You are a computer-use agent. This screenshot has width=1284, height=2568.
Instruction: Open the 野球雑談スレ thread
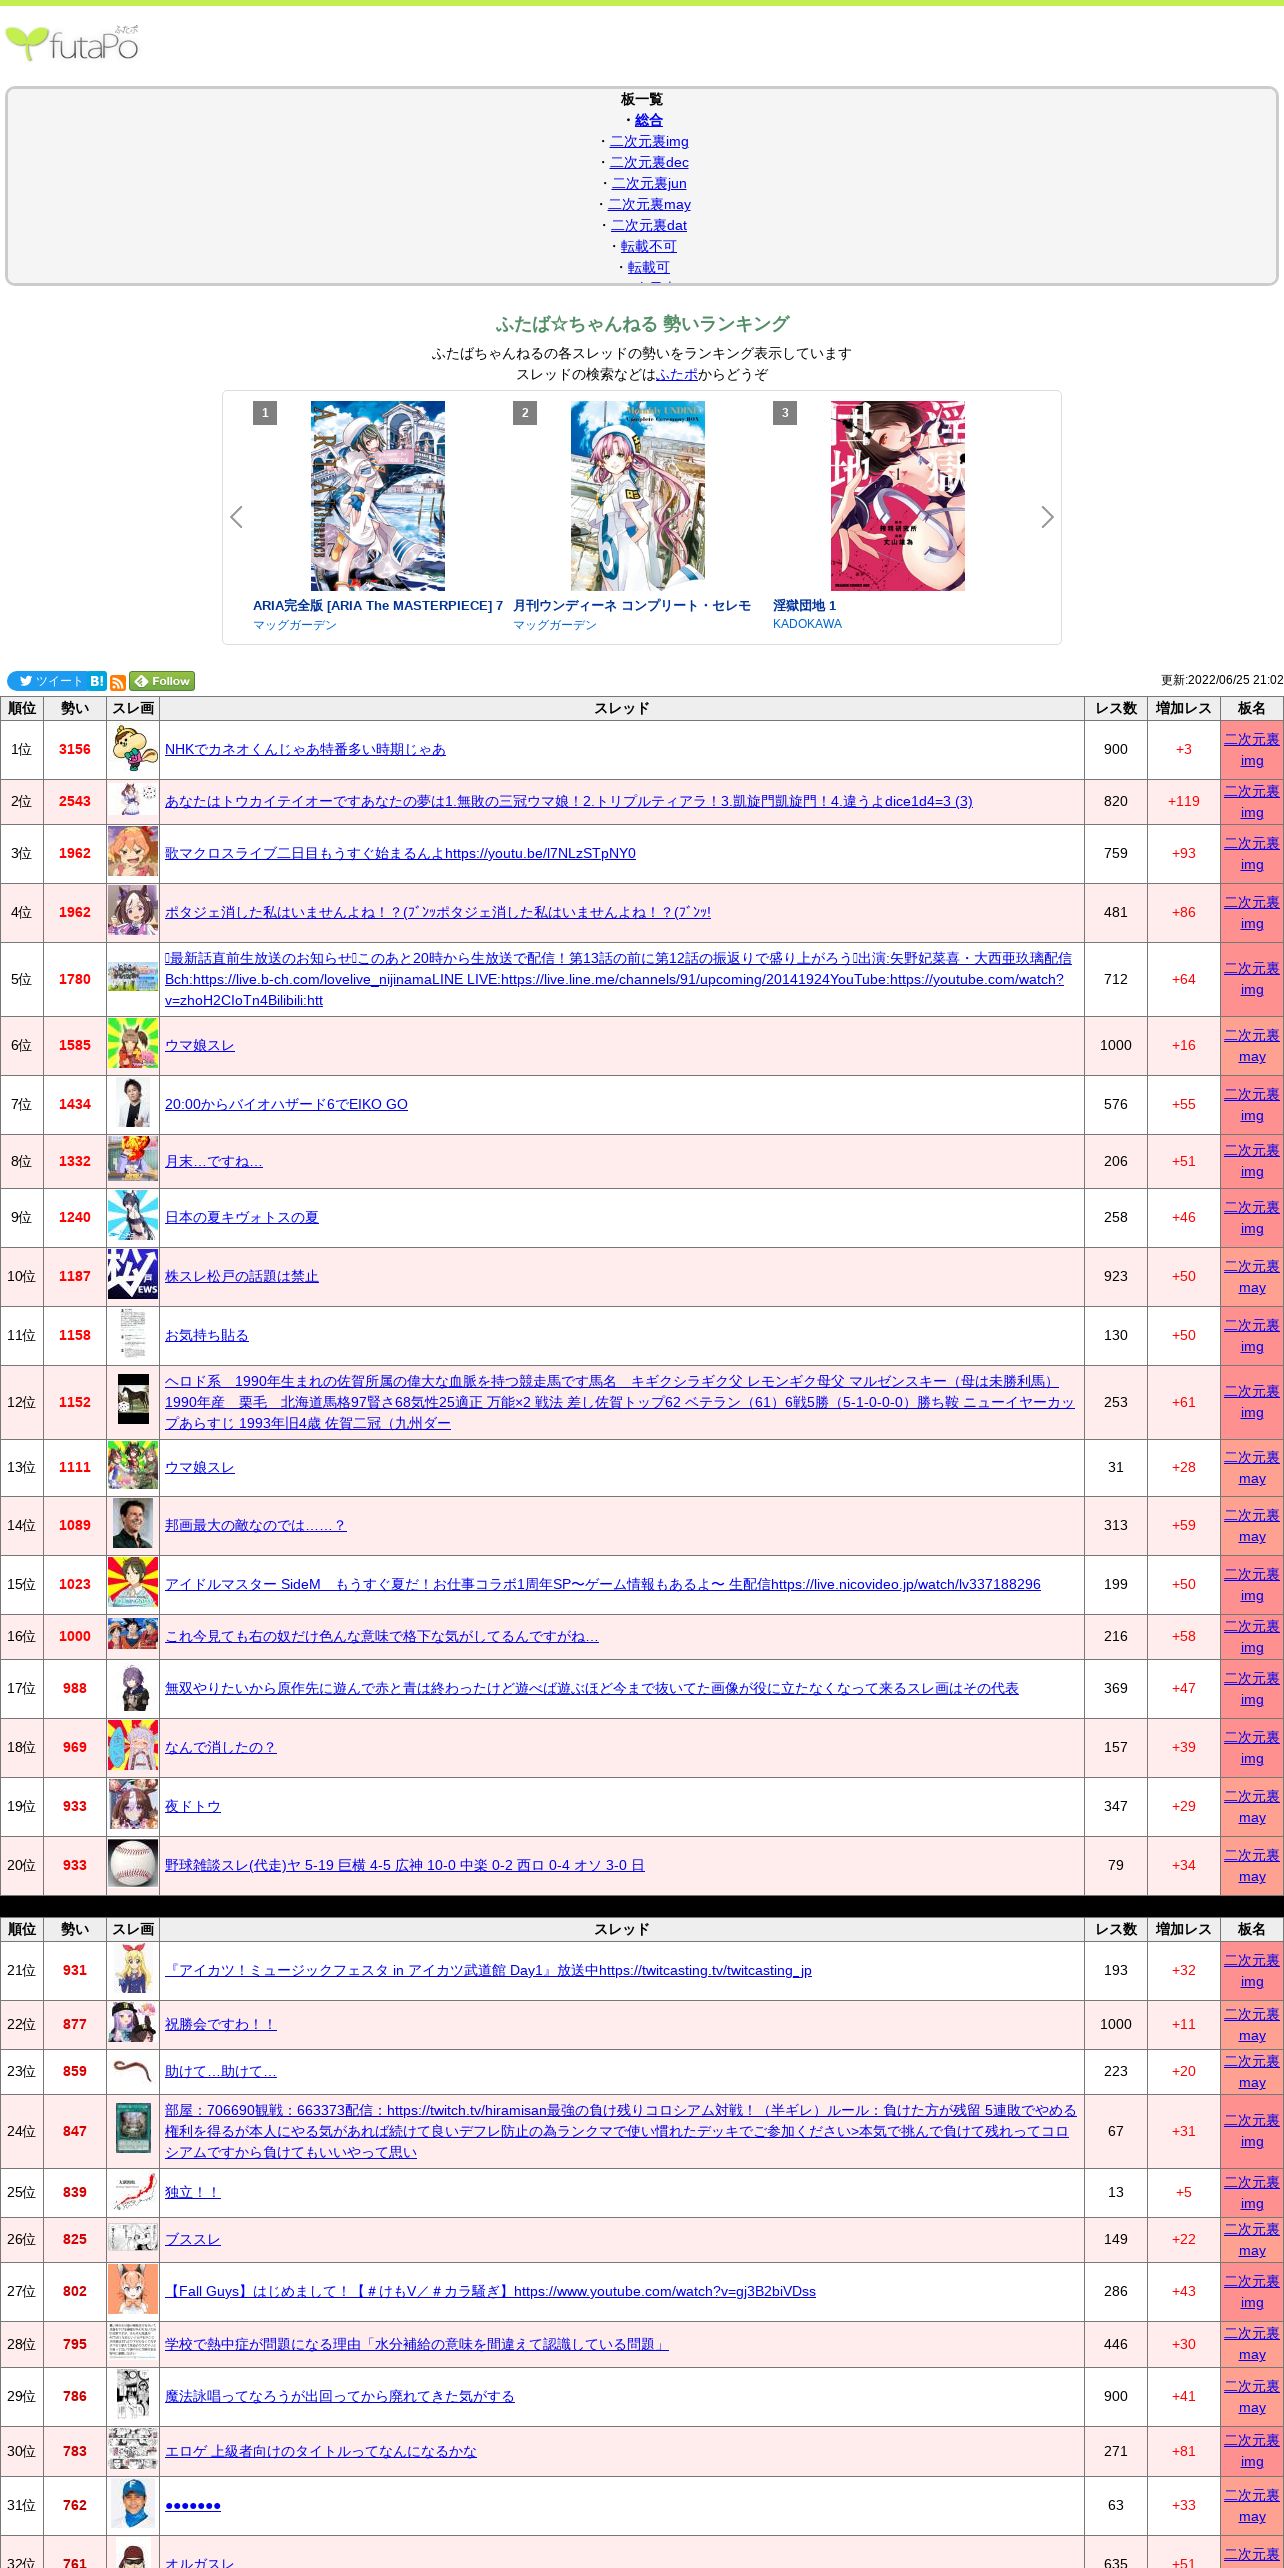pyautogui.click(x=405, y=1865)
